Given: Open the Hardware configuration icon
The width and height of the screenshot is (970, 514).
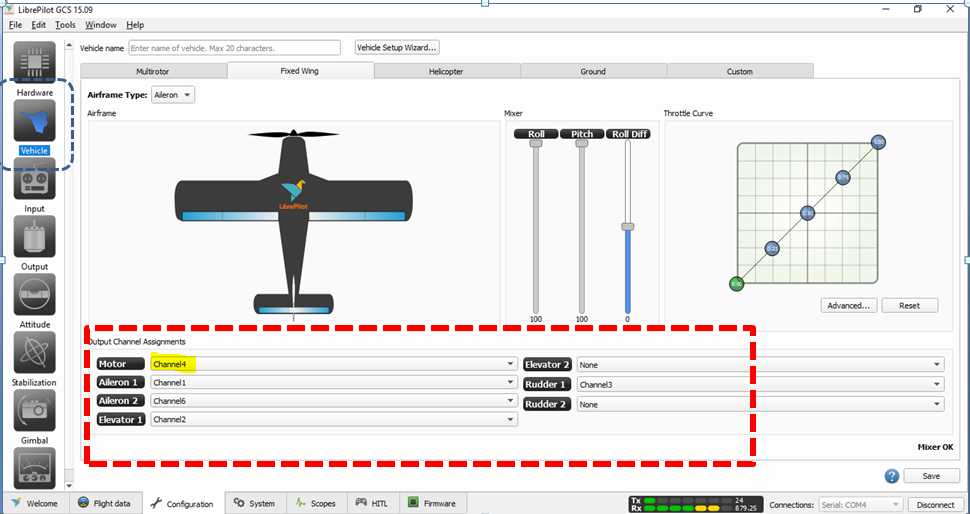Looking at the screenshot, I should [34, 63].
